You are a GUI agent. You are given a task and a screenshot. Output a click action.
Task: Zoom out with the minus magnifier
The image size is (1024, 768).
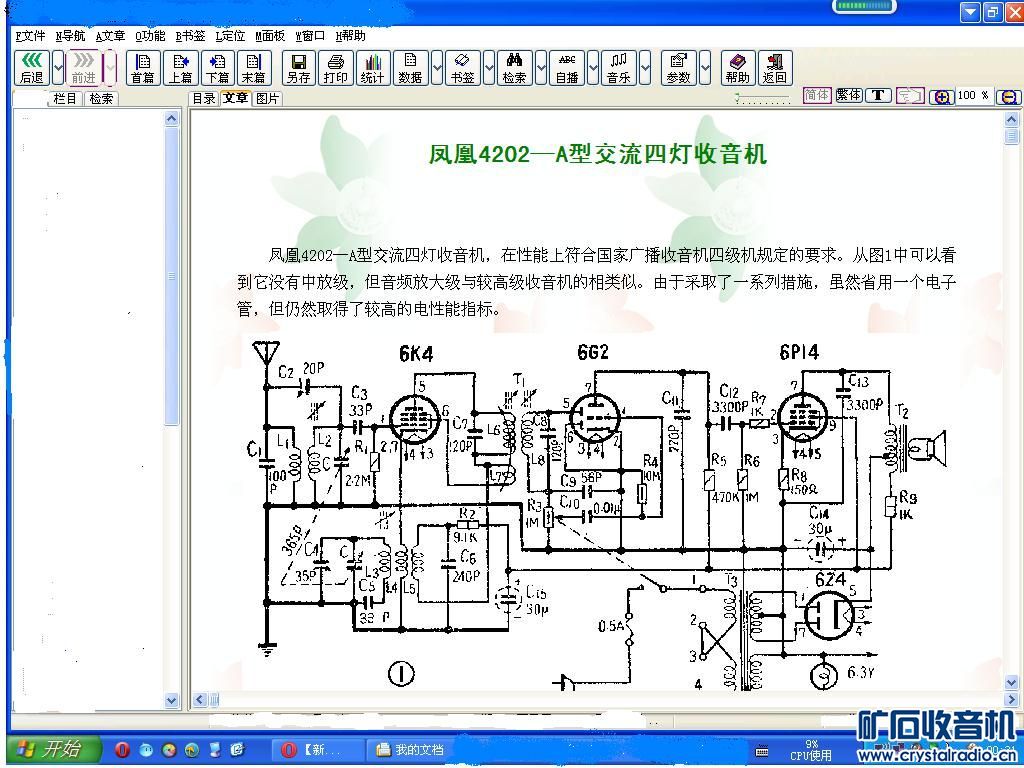1008,97
